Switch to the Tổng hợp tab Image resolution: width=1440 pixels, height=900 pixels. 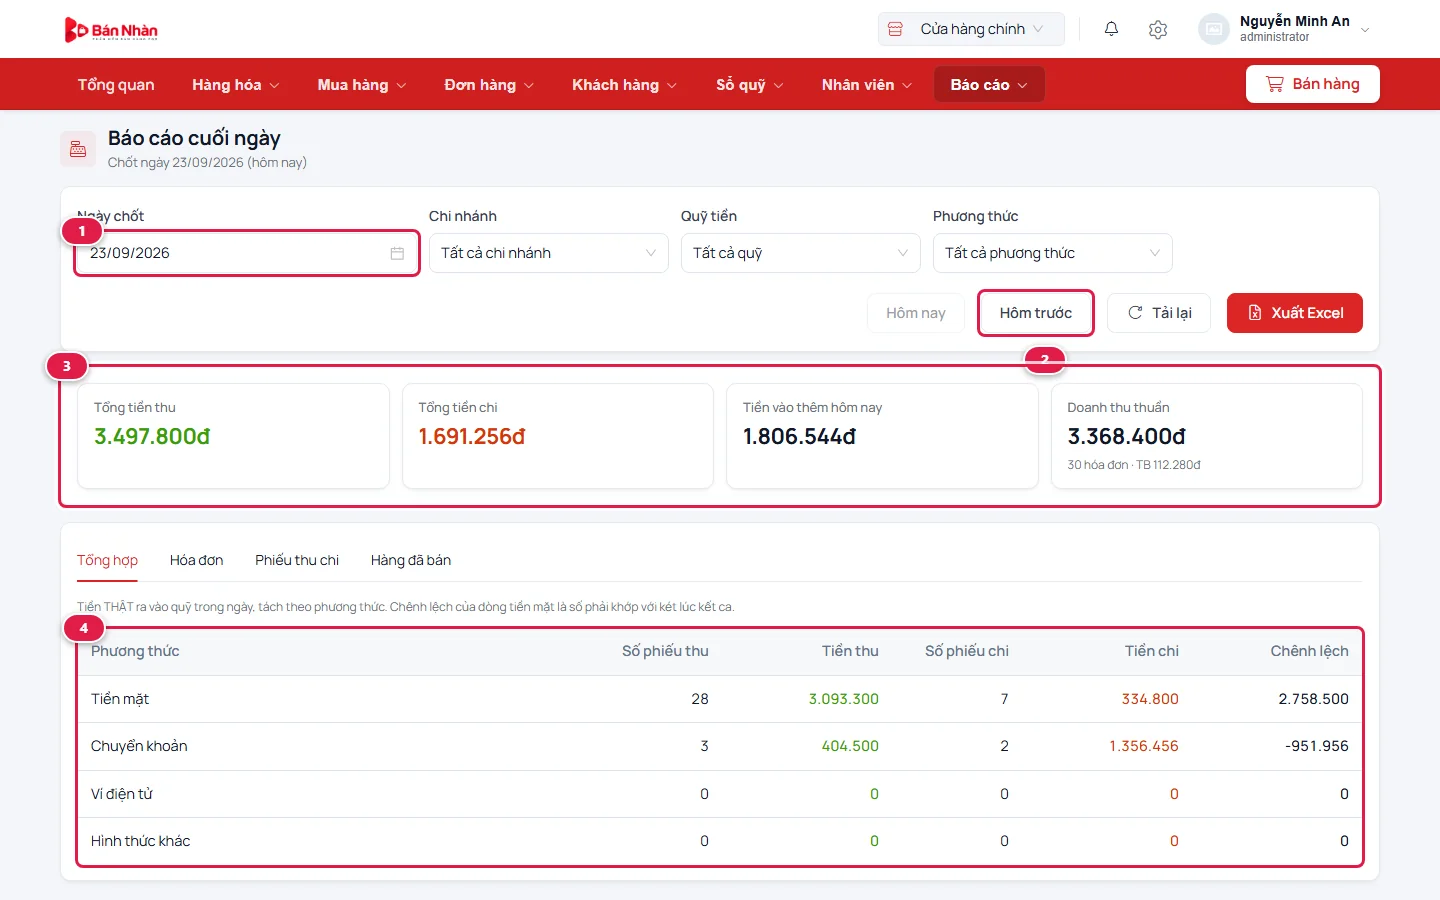pos(107,560)
